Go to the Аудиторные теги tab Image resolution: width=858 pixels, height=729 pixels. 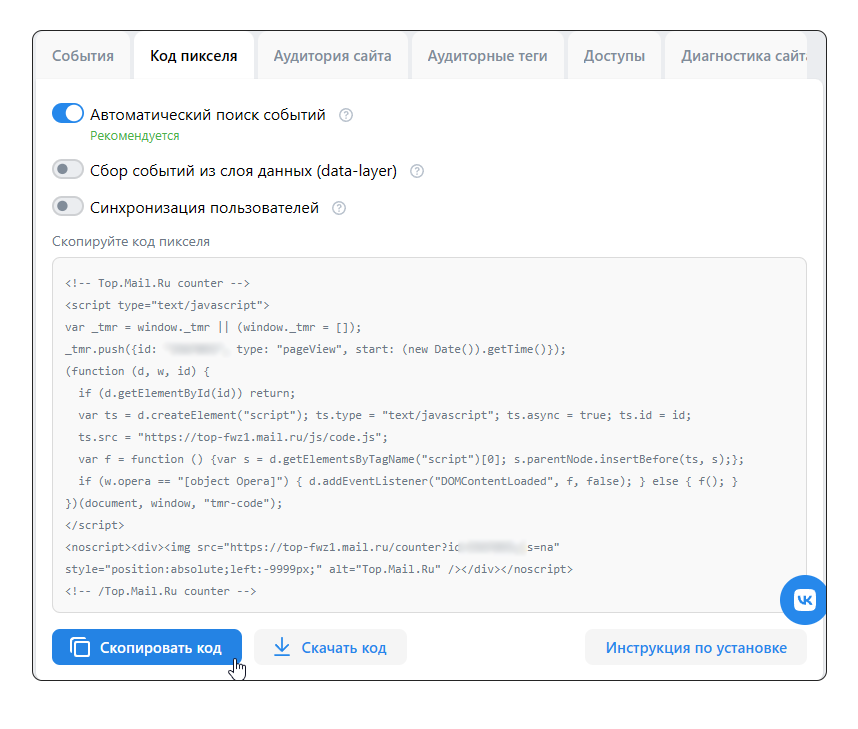point(487,56)
